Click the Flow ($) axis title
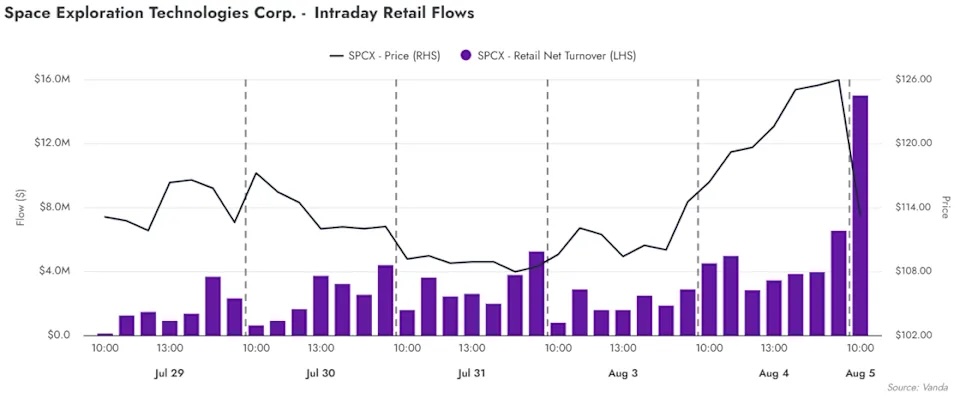 [x=21, y=207]
